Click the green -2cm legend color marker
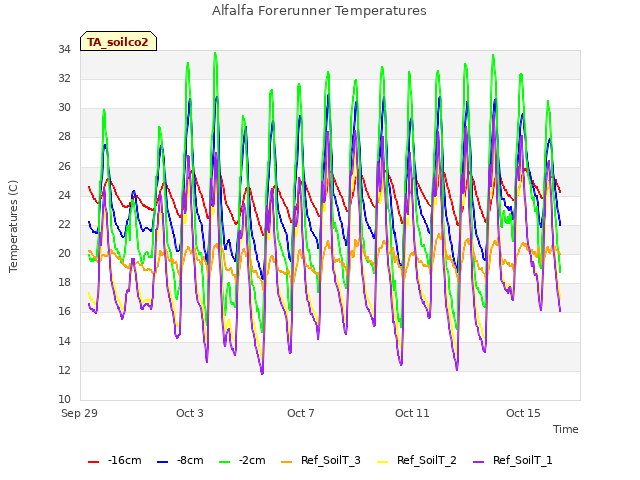Image resolution: width=640 pixels, height=480 pixels. coord(224,462)
